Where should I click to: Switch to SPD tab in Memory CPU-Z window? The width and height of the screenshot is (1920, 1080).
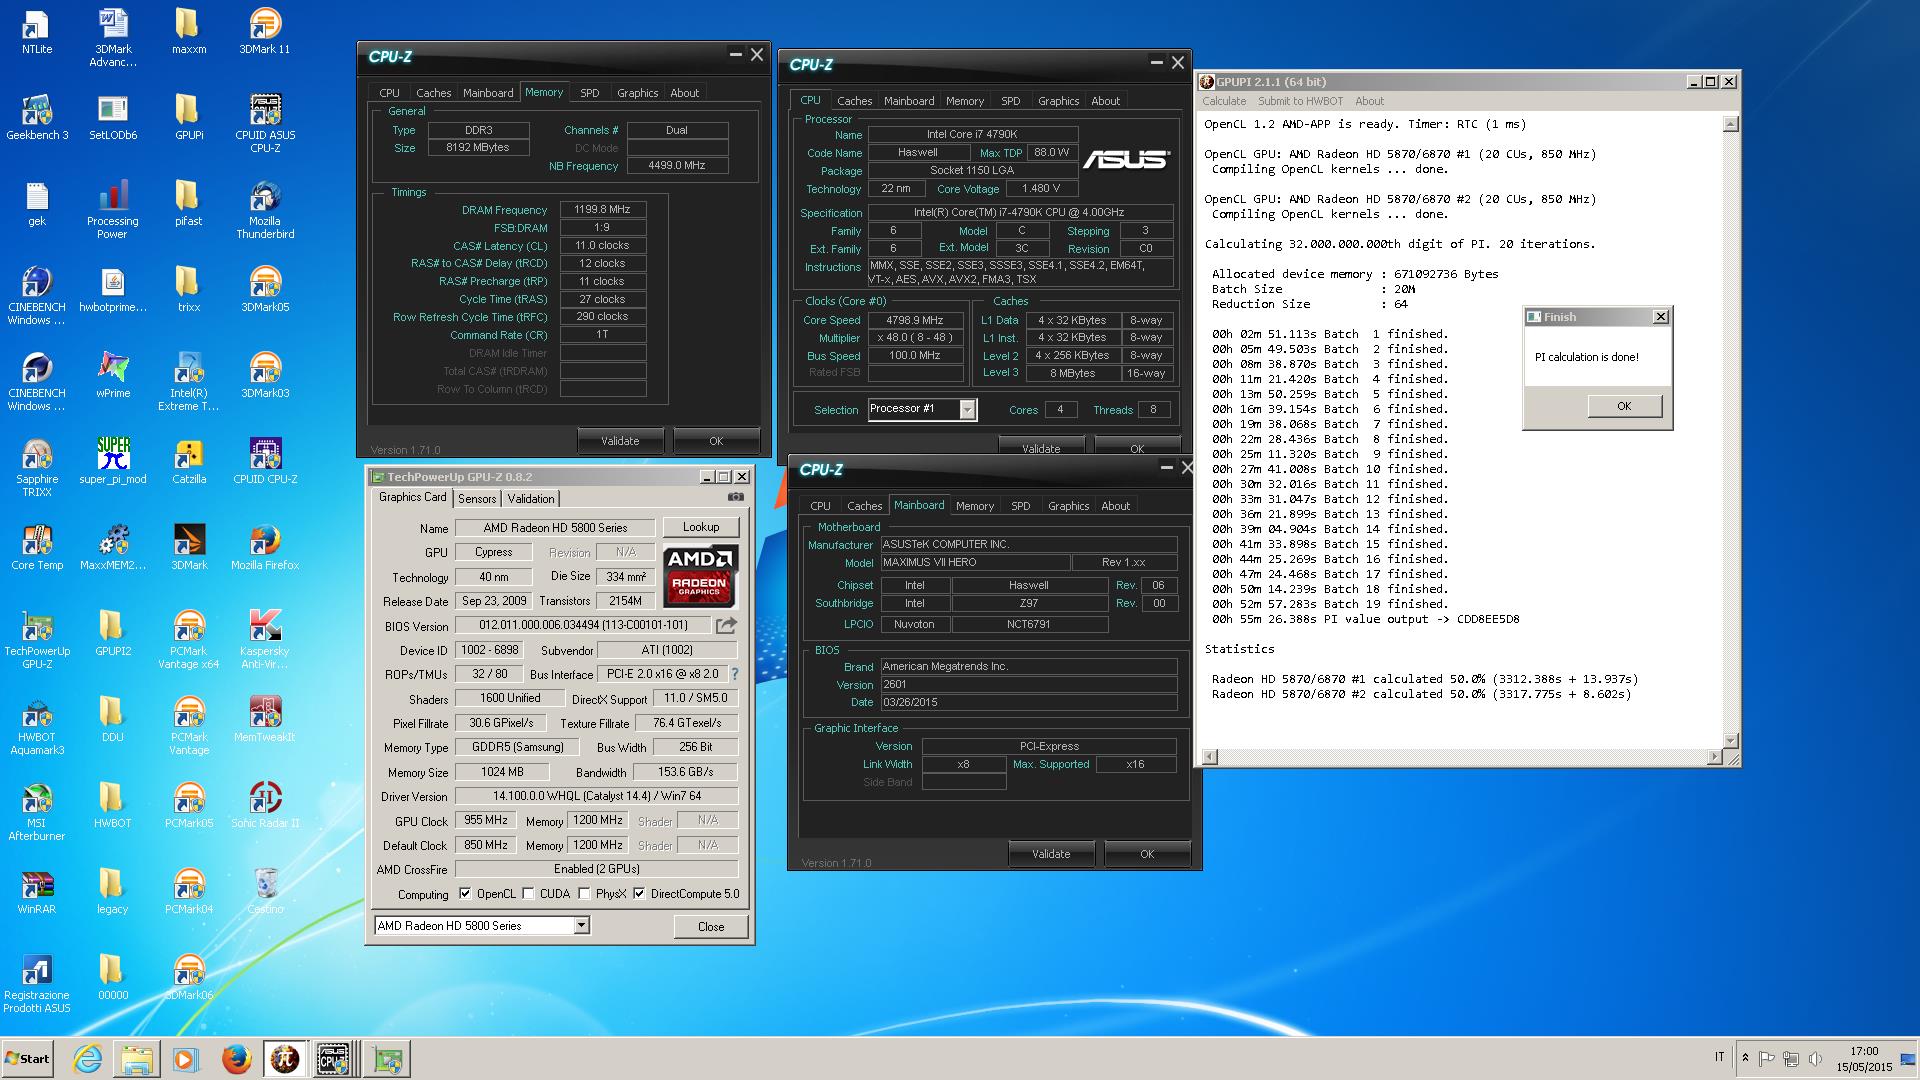point(590,92)
